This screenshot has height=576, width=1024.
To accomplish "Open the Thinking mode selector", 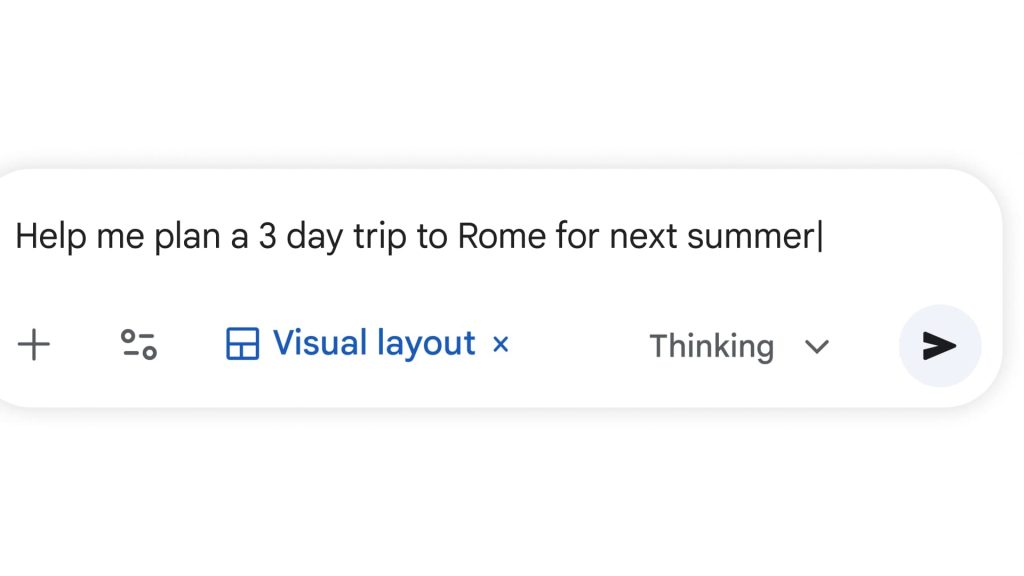I will pos(712,346).
